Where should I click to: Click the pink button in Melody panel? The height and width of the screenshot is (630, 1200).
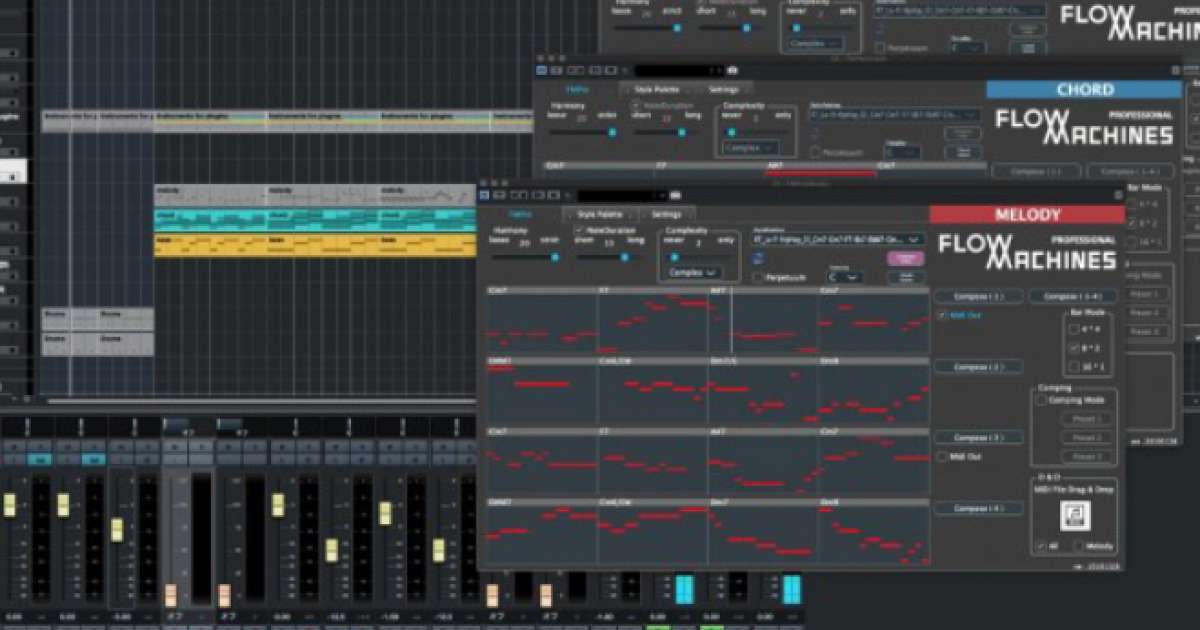(905, 258)
